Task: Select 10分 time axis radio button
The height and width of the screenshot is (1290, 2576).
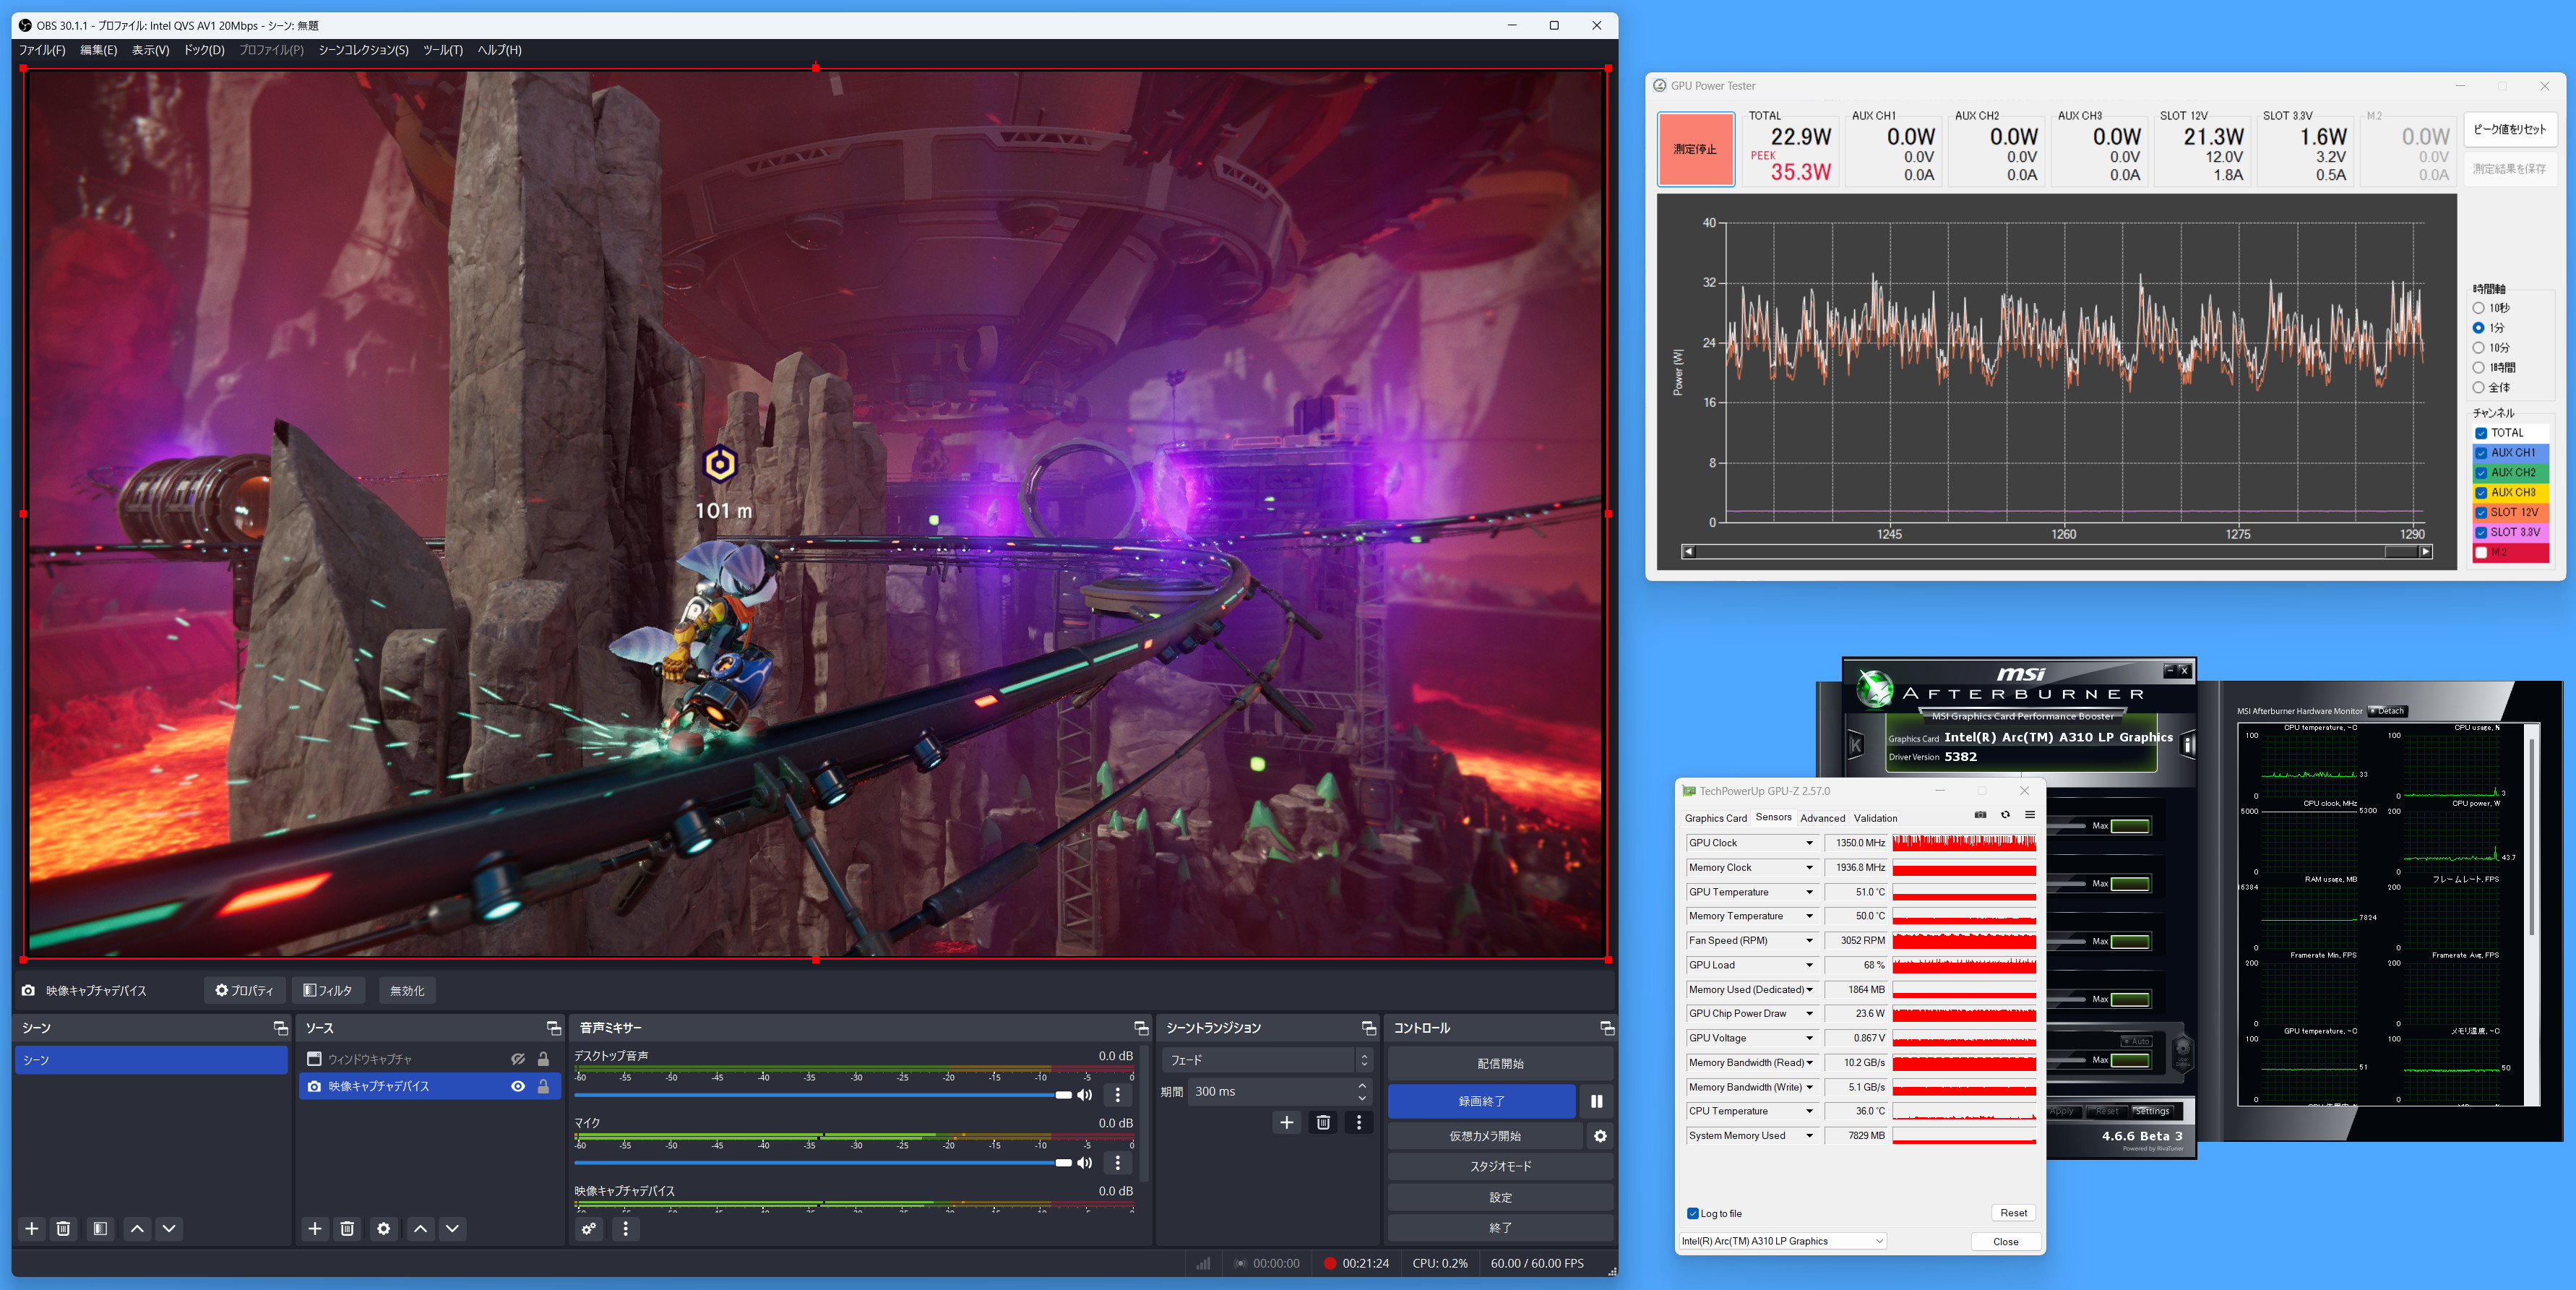Action: 2479,348
